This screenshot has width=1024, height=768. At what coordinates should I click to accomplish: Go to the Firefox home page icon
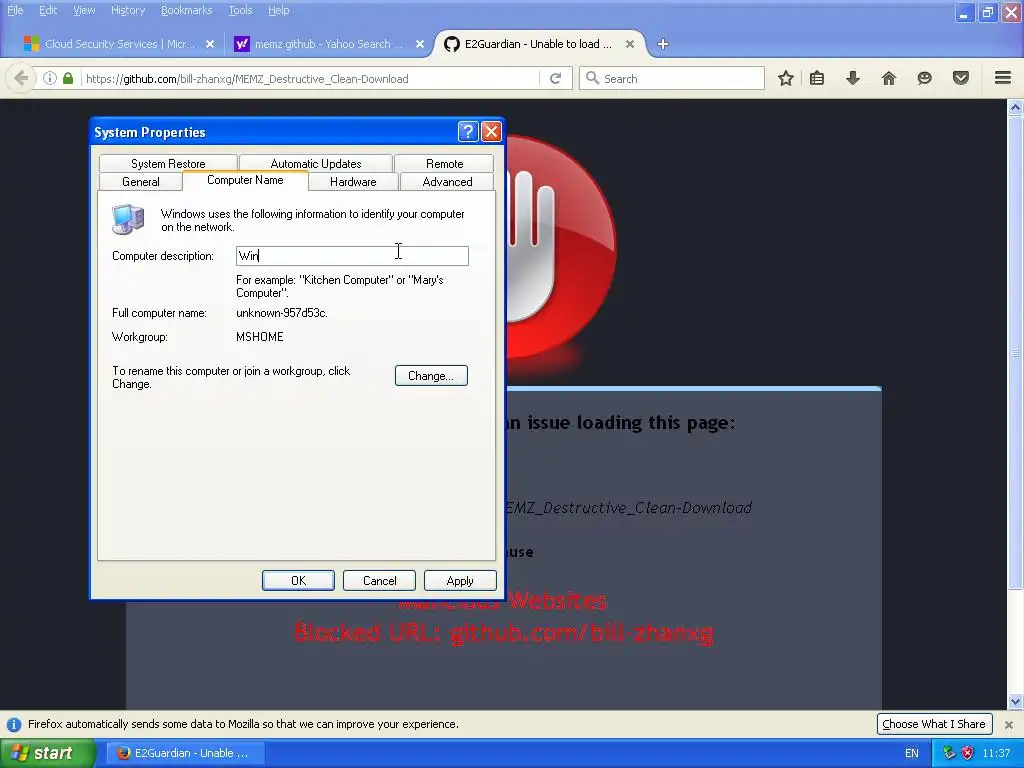tap(889, 78)
